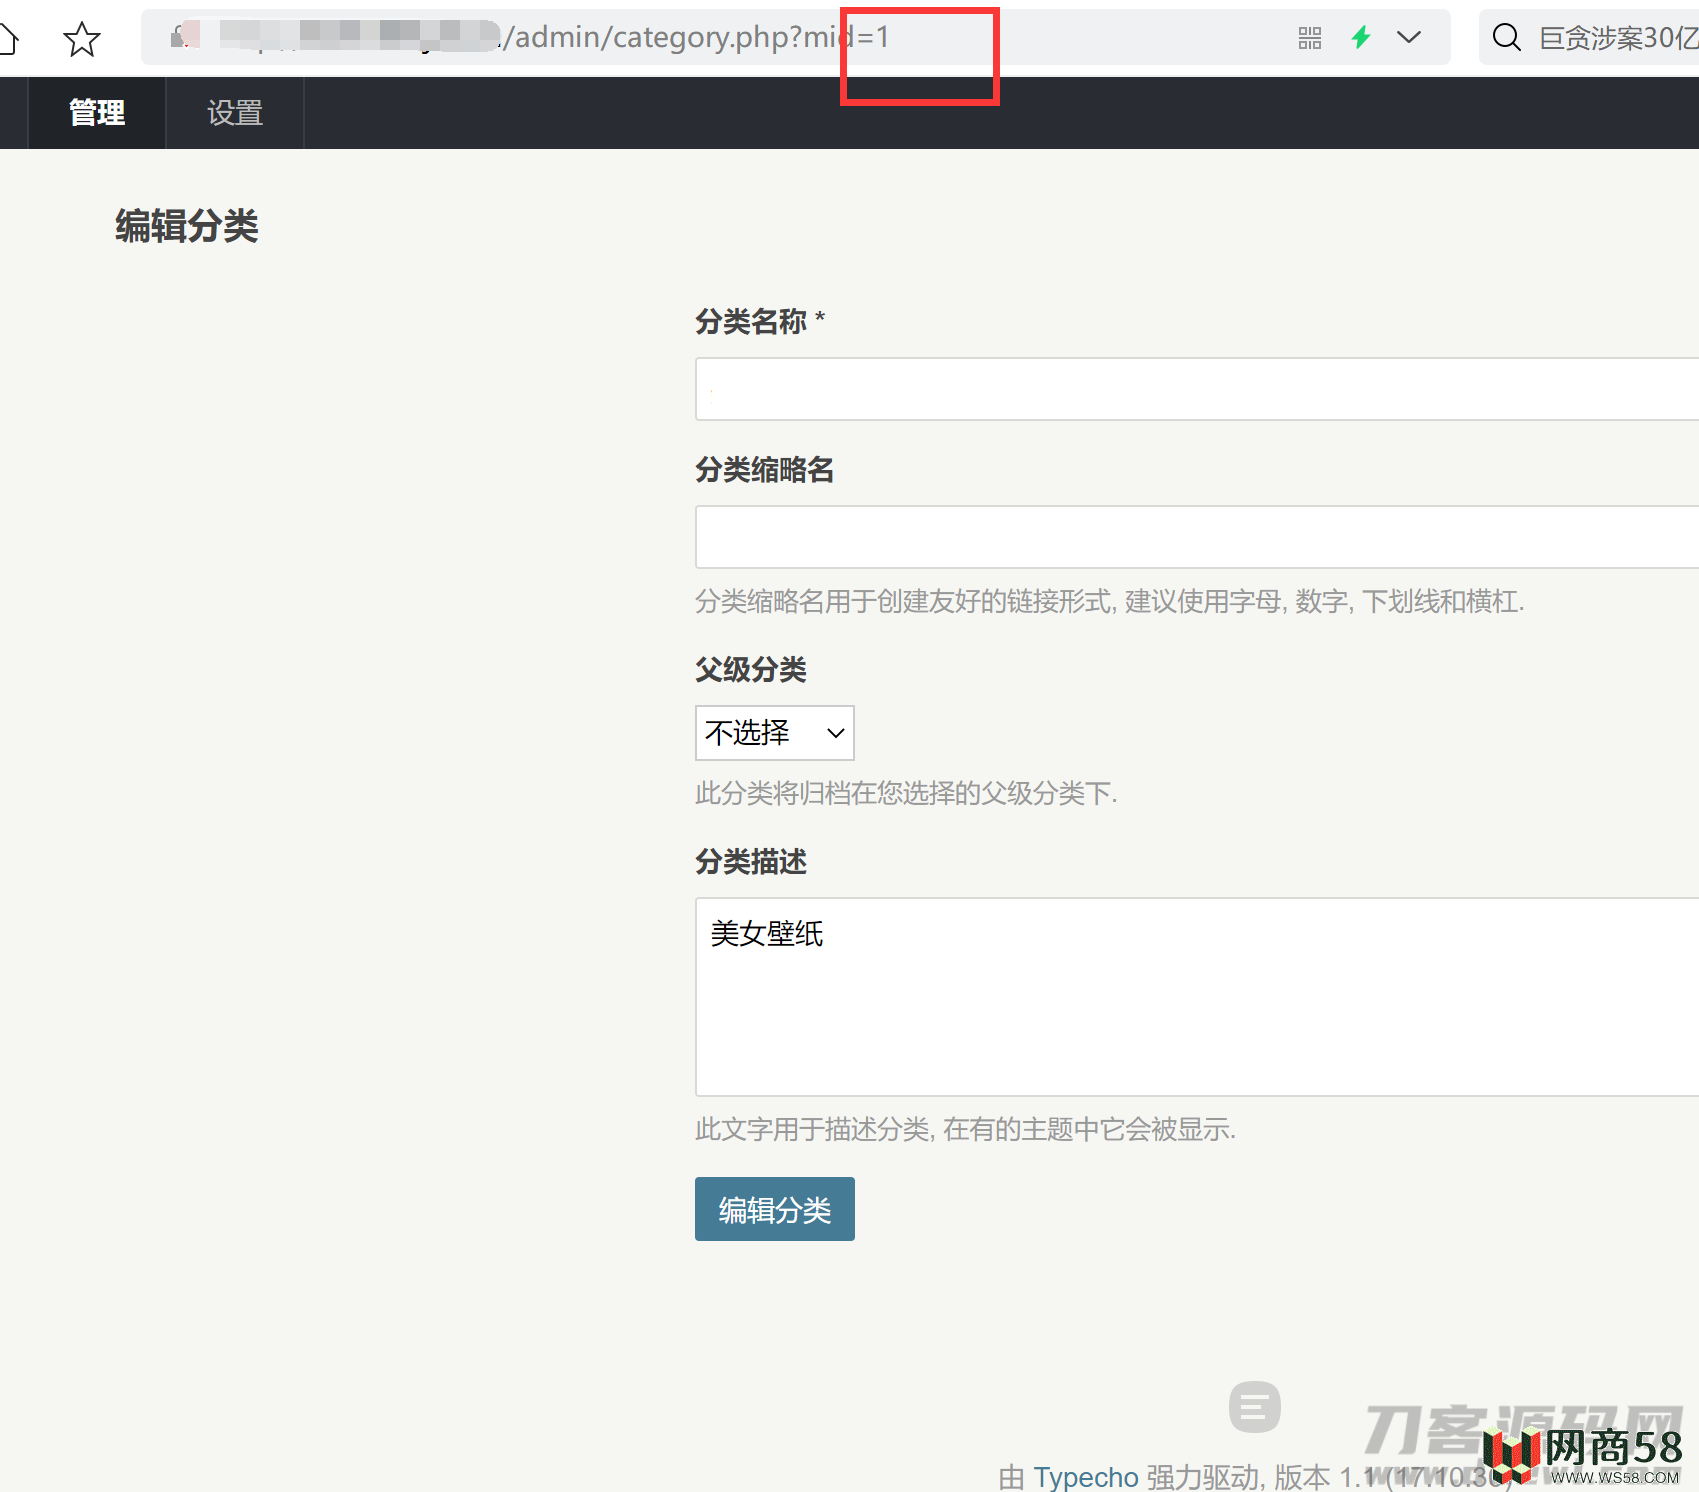This screenshot has height=1492, width=1699.
Task: Click the 分类描述 textarea
Action: point(1197,997)
